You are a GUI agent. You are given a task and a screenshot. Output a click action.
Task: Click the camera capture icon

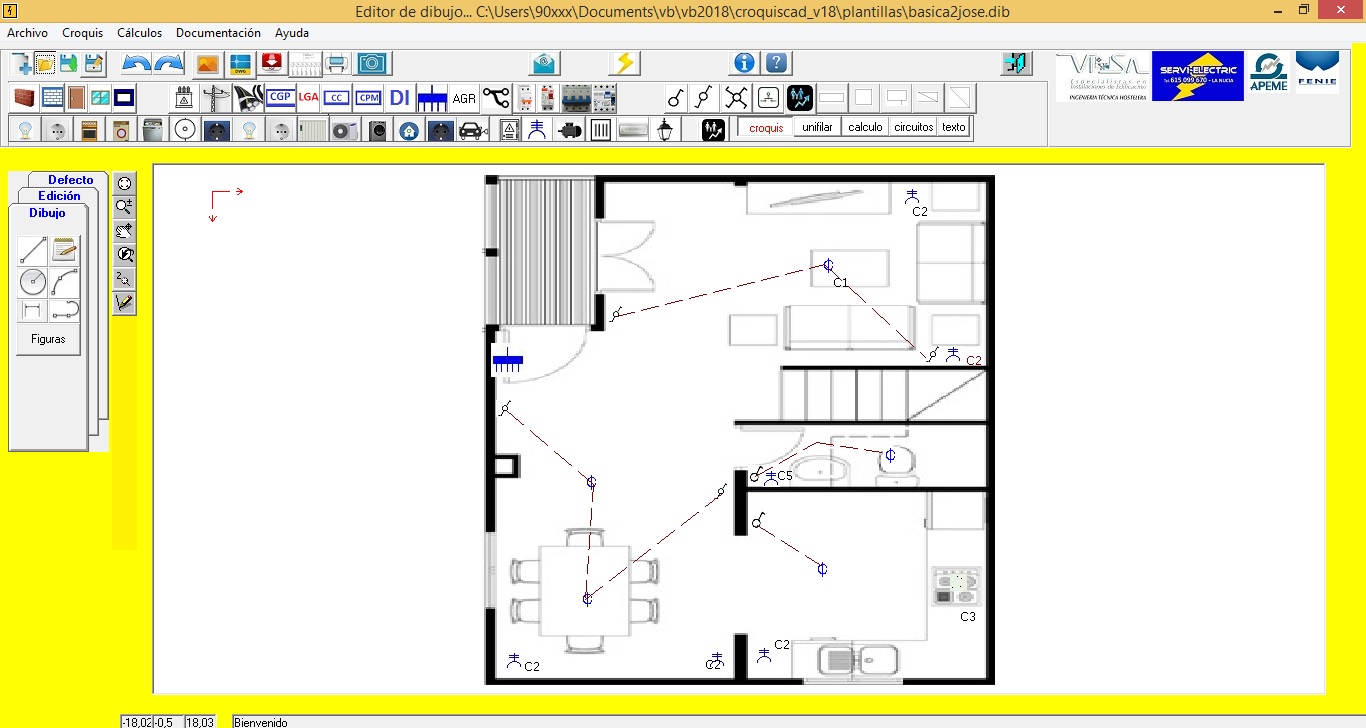[372, 63]
